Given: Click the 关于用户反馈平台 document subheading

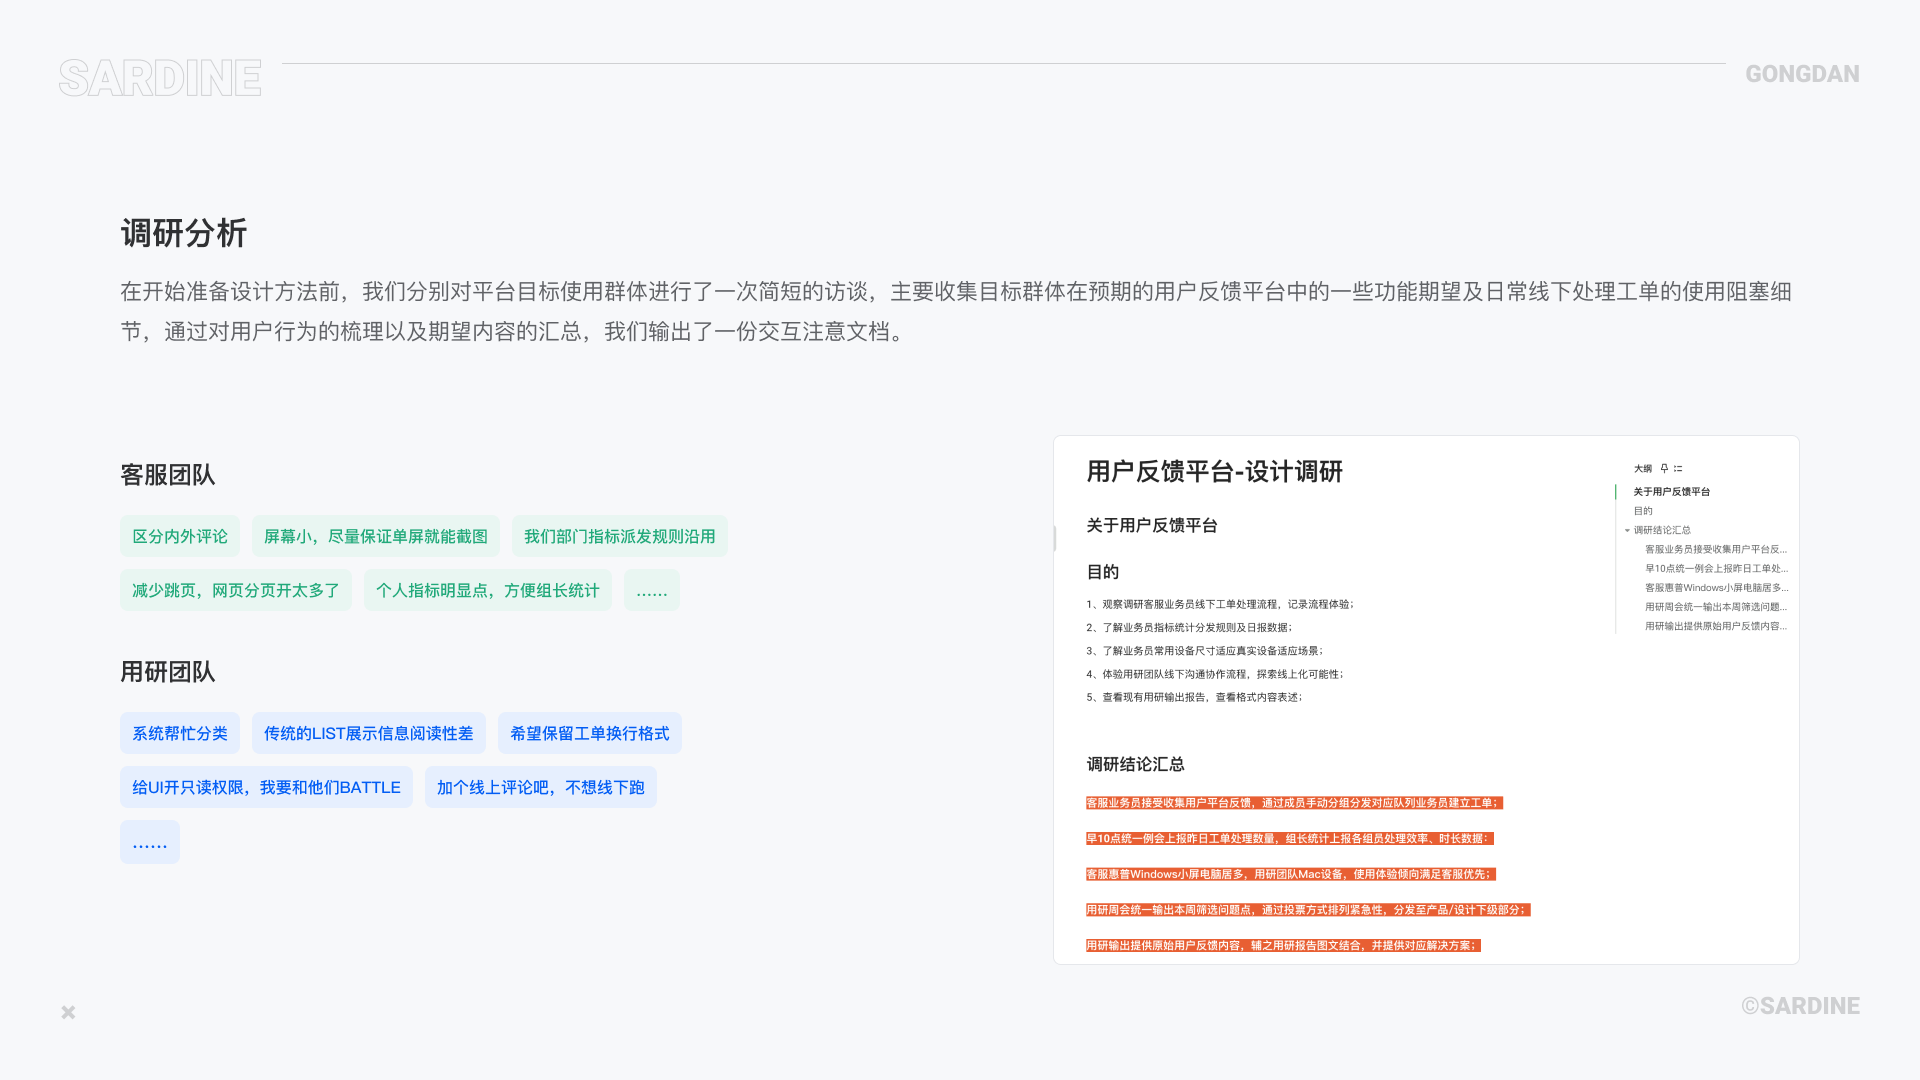Looking at the screenshot, I should pos(1152,526).
